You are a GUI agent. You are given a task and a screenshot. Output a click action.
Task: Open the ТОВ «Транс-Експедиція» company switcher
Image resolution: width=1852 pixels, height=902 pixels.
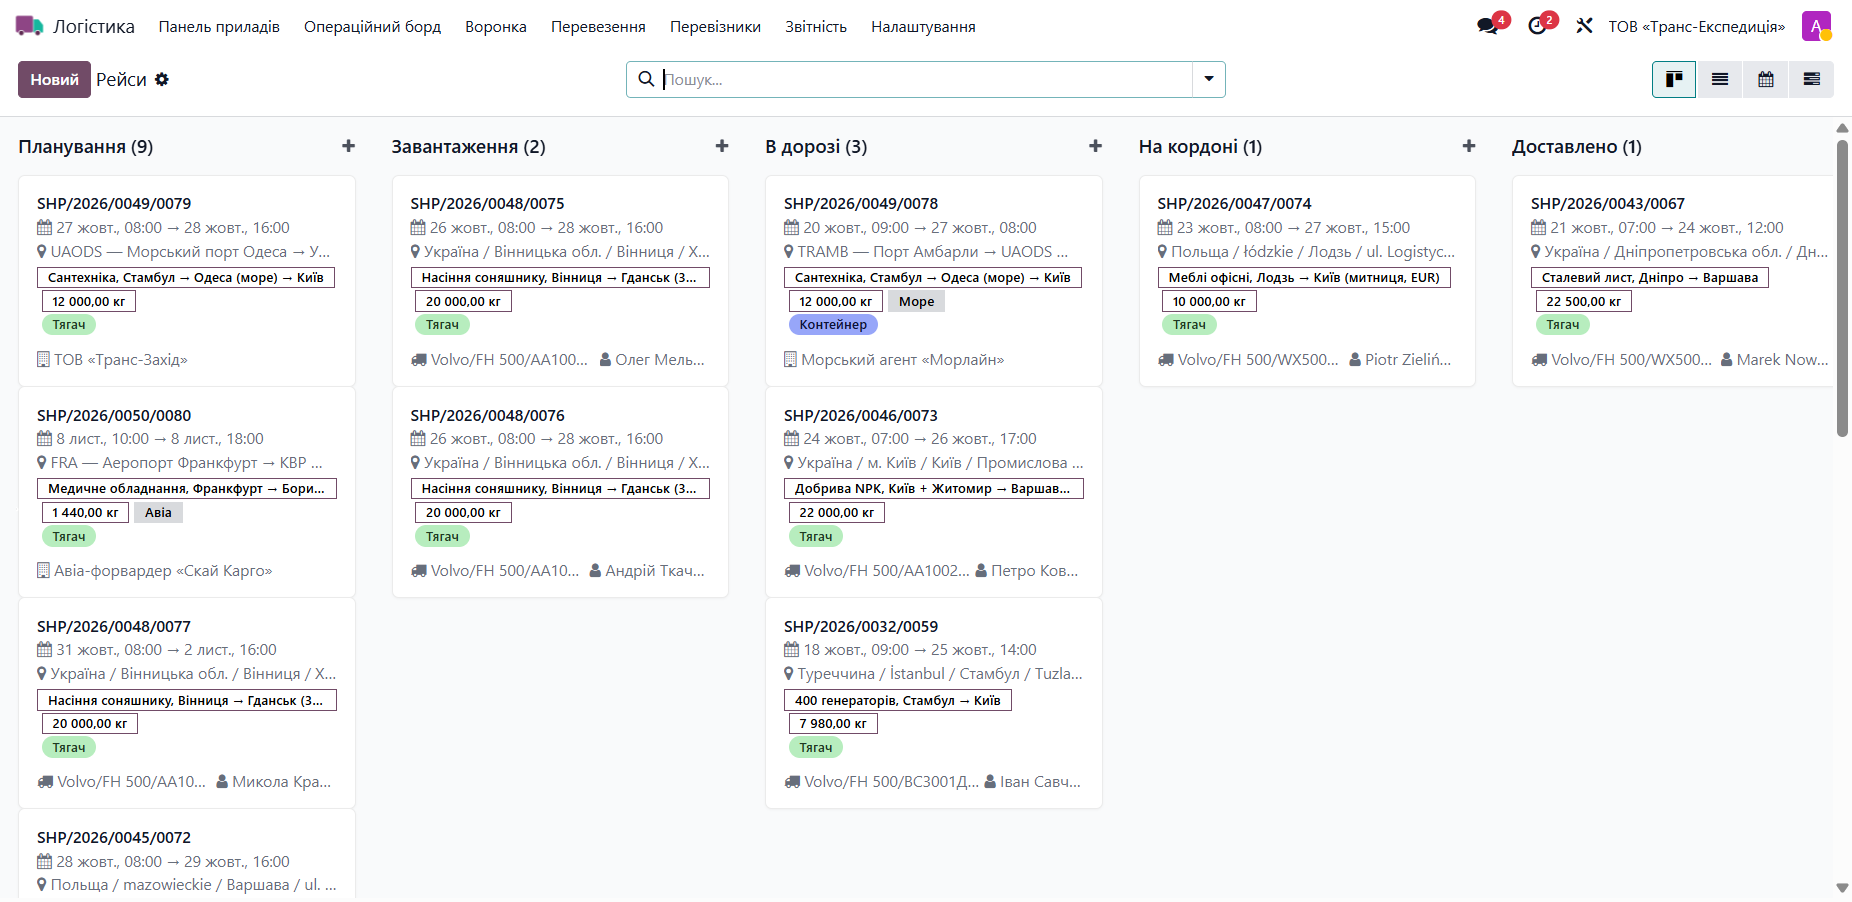point(1696,26)
